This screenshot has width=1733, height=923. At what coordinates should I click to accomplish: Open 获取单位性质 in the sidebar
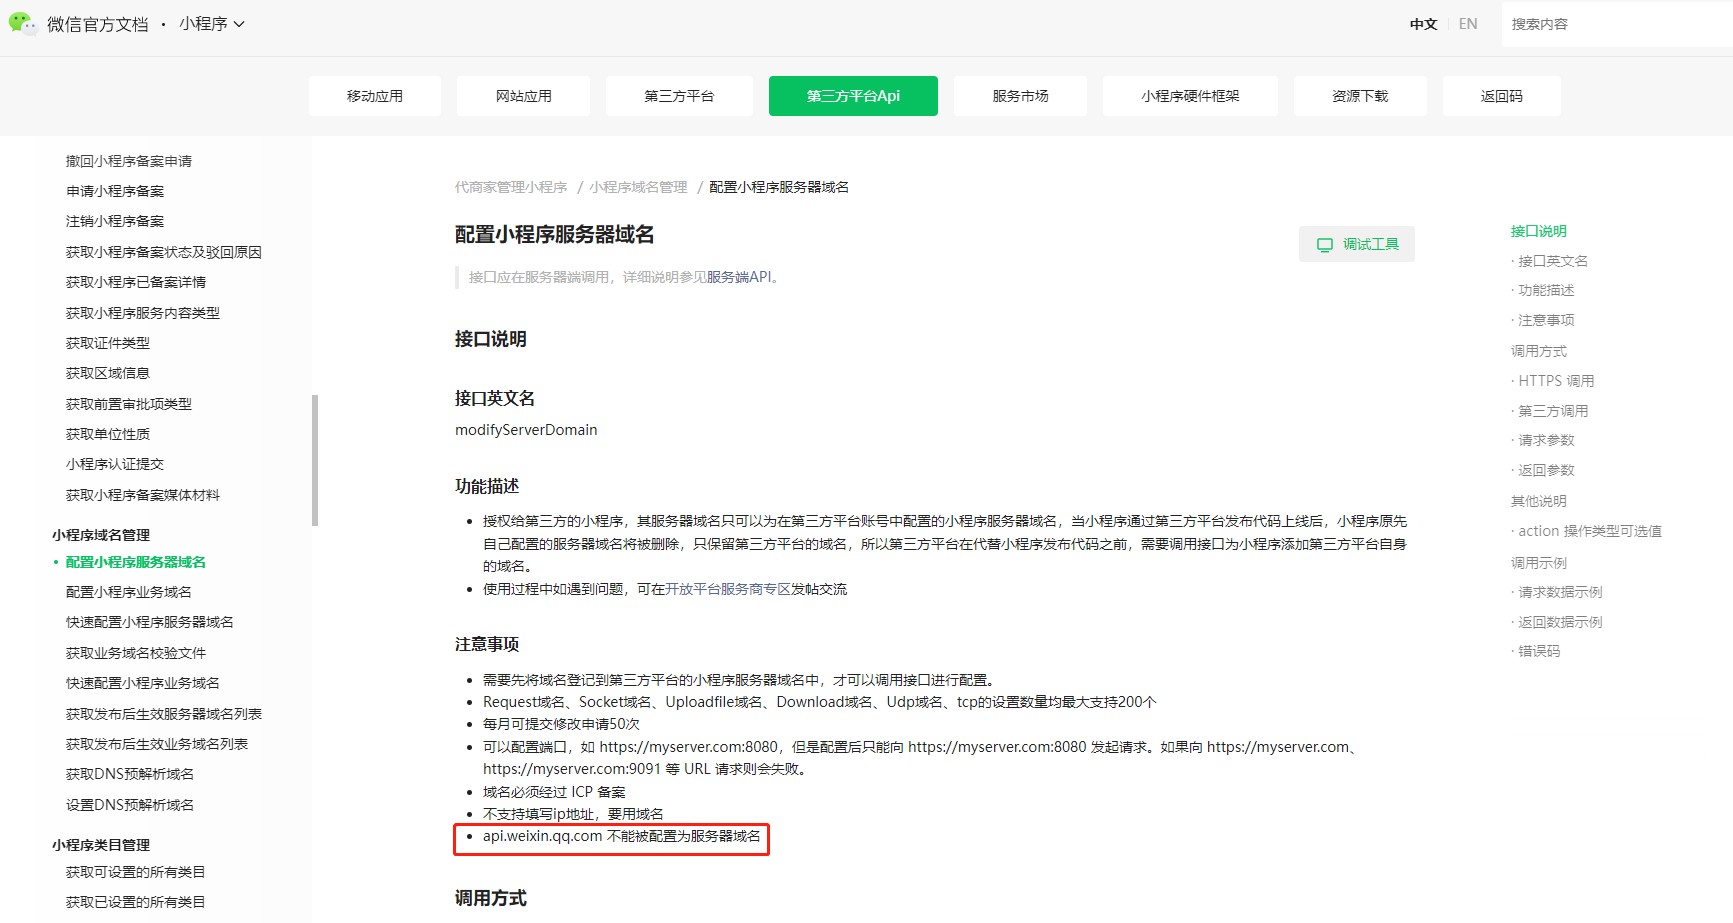coord(108,434)
